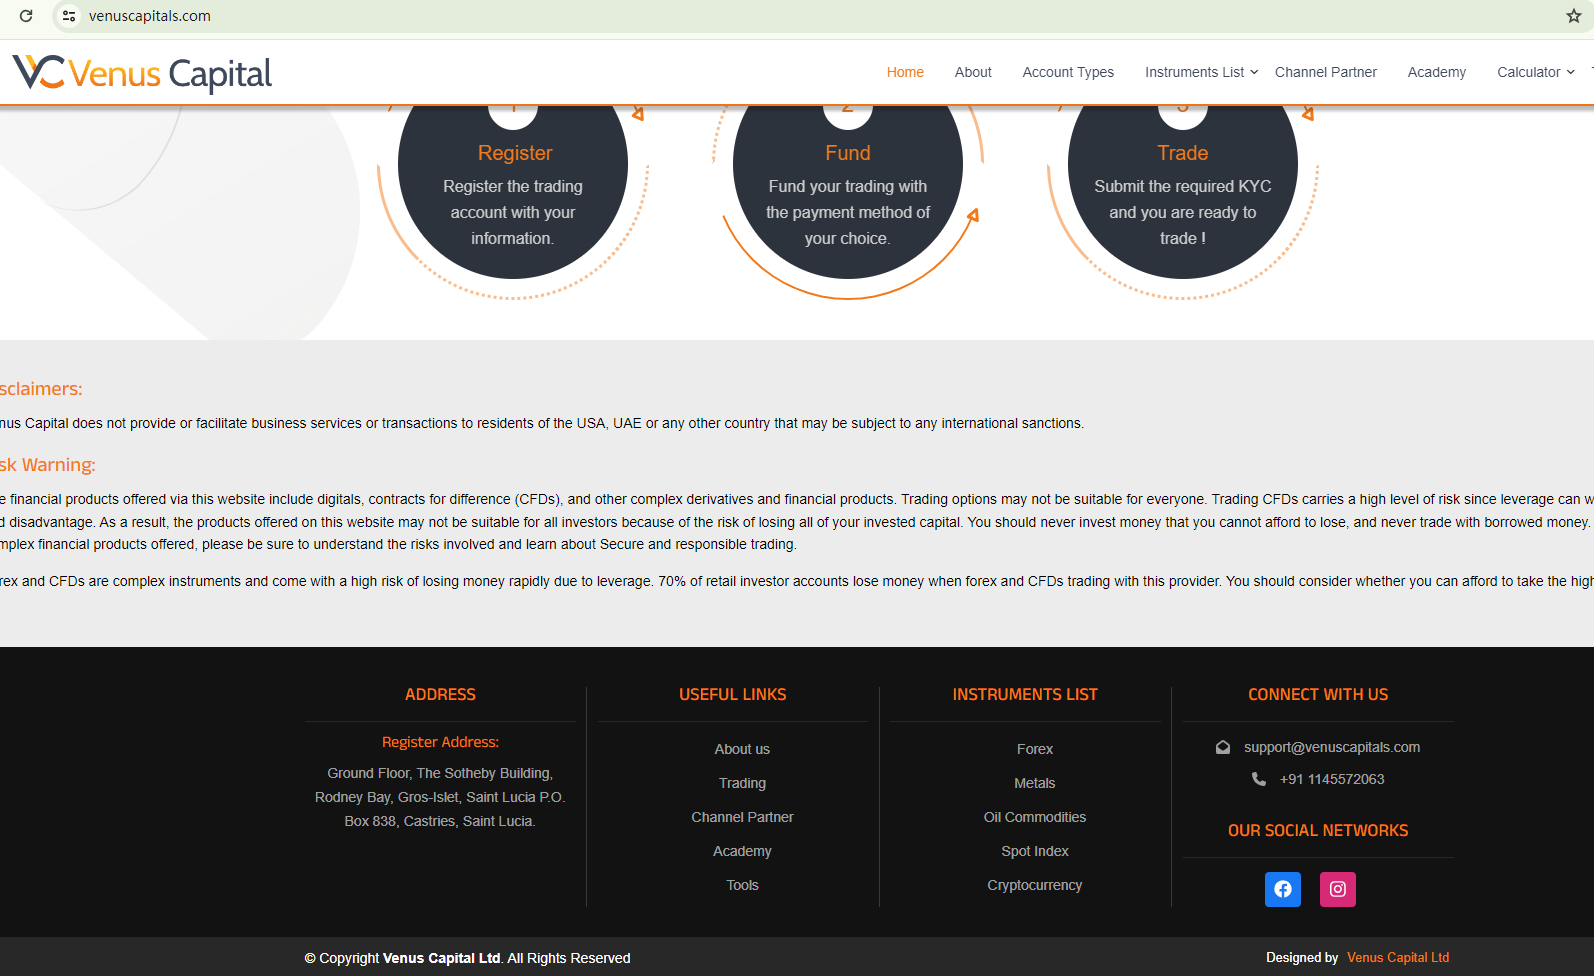Screen dimensions: 1594x976
Task: Click the About us footer link
Action: 742,749
